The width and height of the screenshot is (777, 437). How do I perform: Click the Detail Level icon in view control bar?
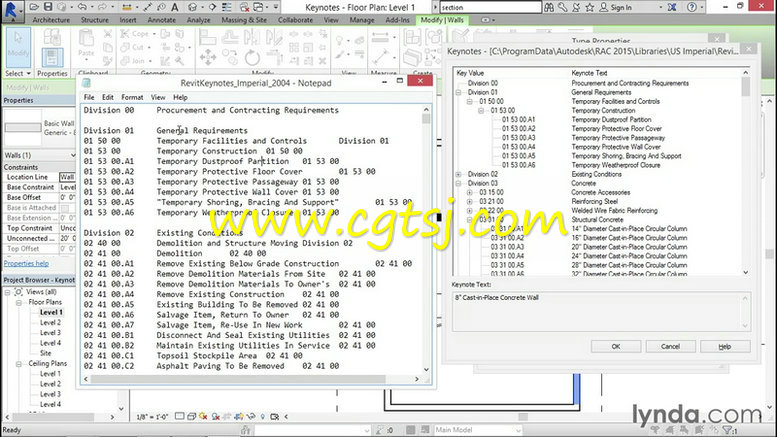179,417
